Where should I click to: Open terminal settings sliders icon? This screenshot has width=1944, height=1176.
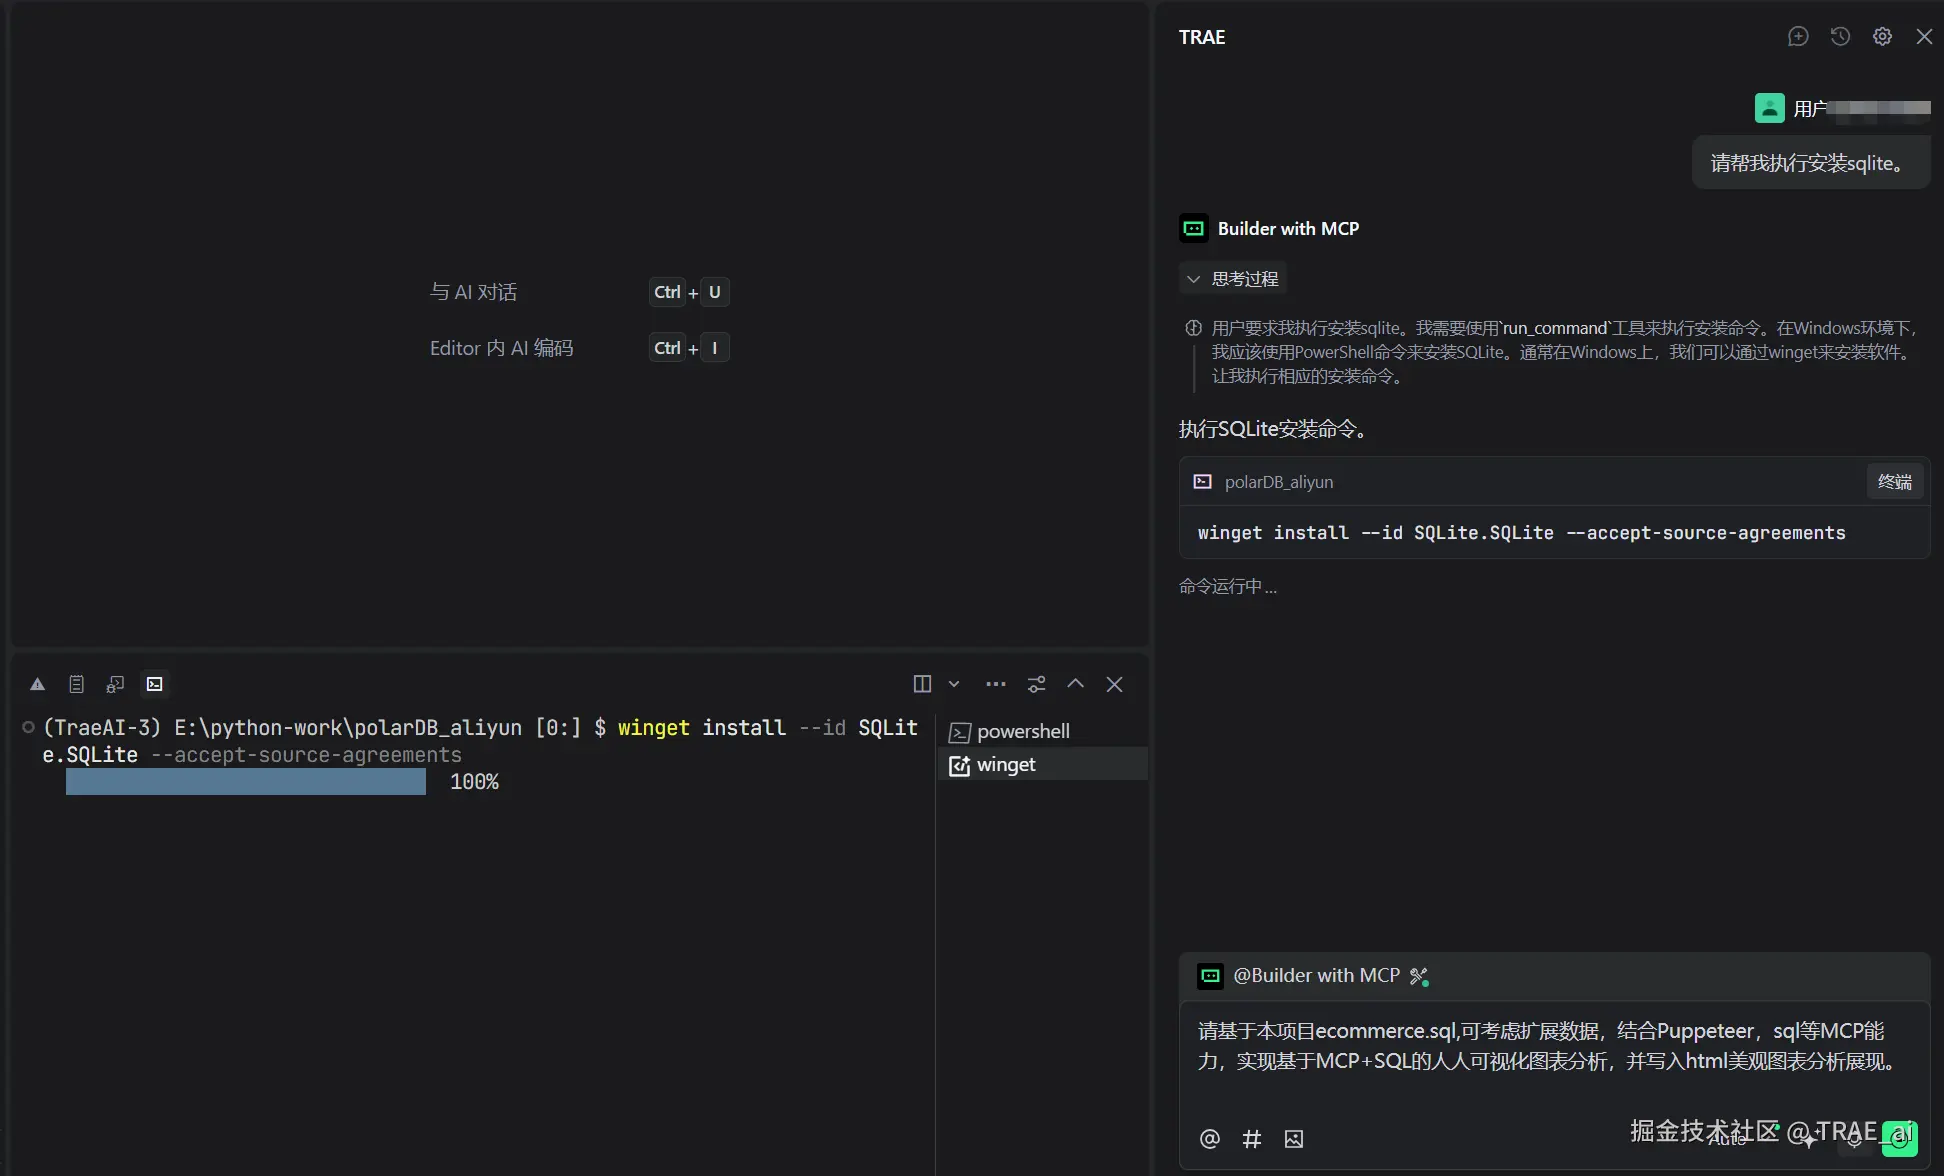1036,684
